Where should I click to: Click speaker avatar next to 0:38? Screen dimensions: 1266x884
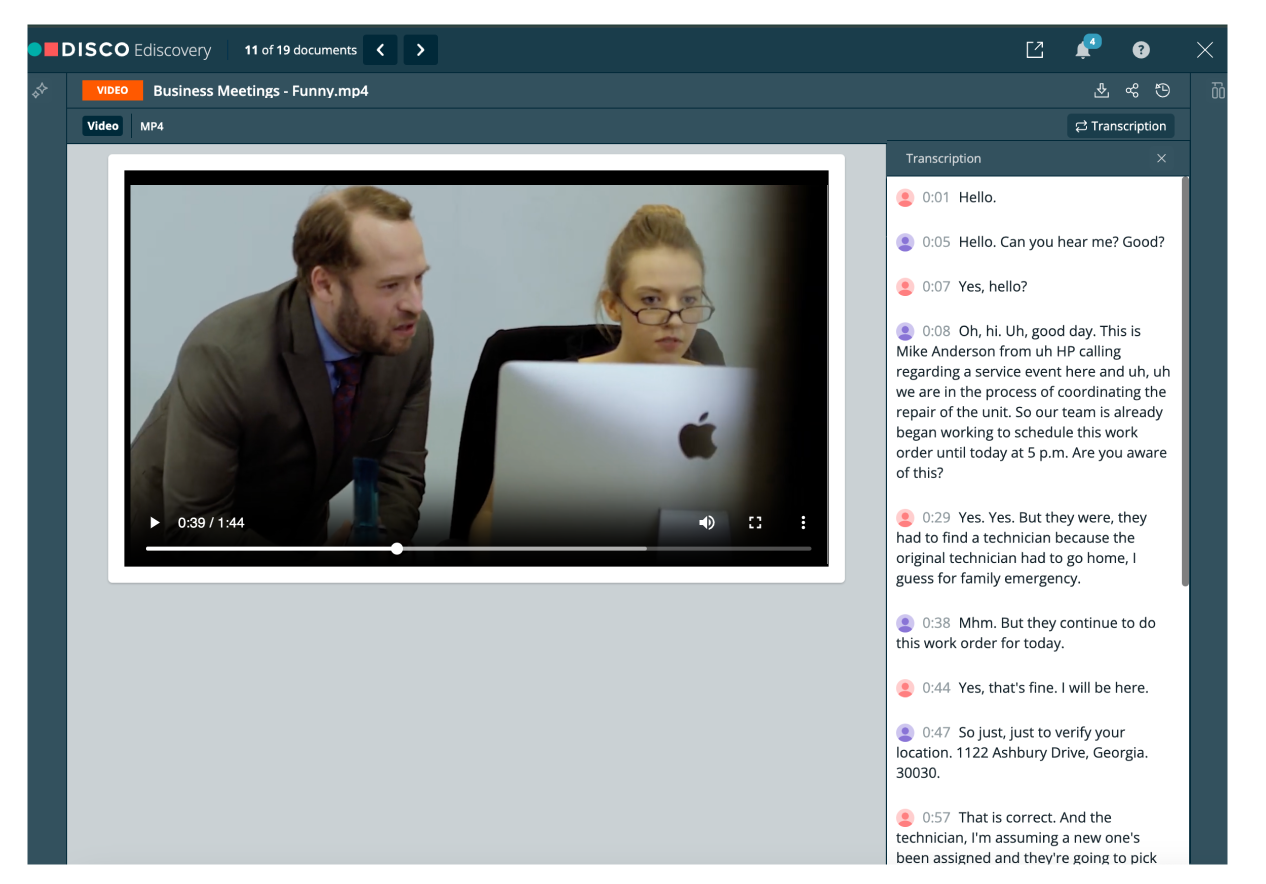click(905, 624)
